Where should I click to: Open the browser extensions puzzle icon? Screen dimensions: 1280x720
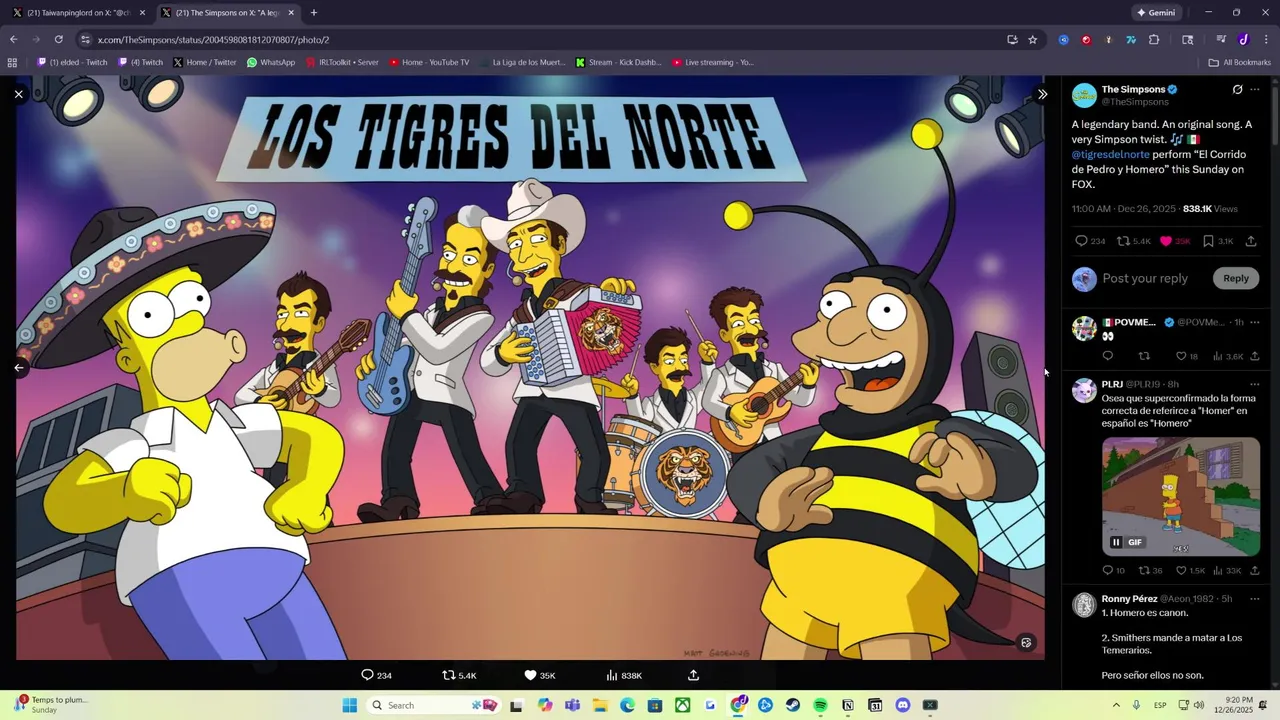1154,39
